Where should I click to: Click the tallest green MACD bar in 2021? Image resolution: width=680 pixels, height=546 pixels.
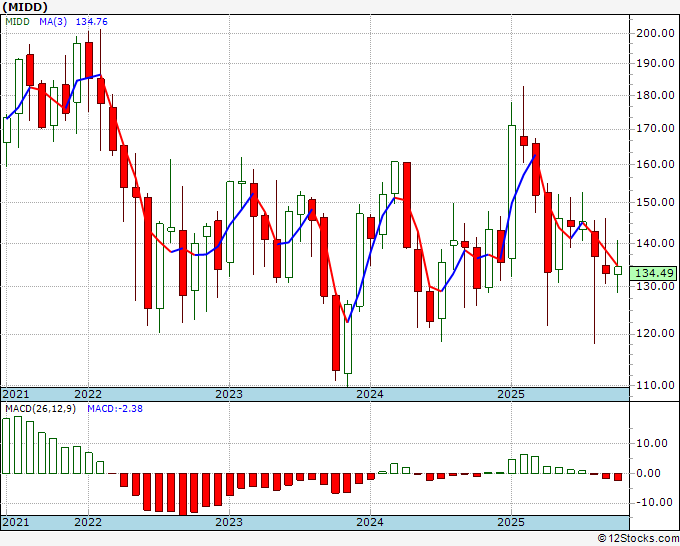tap(18, 445)
